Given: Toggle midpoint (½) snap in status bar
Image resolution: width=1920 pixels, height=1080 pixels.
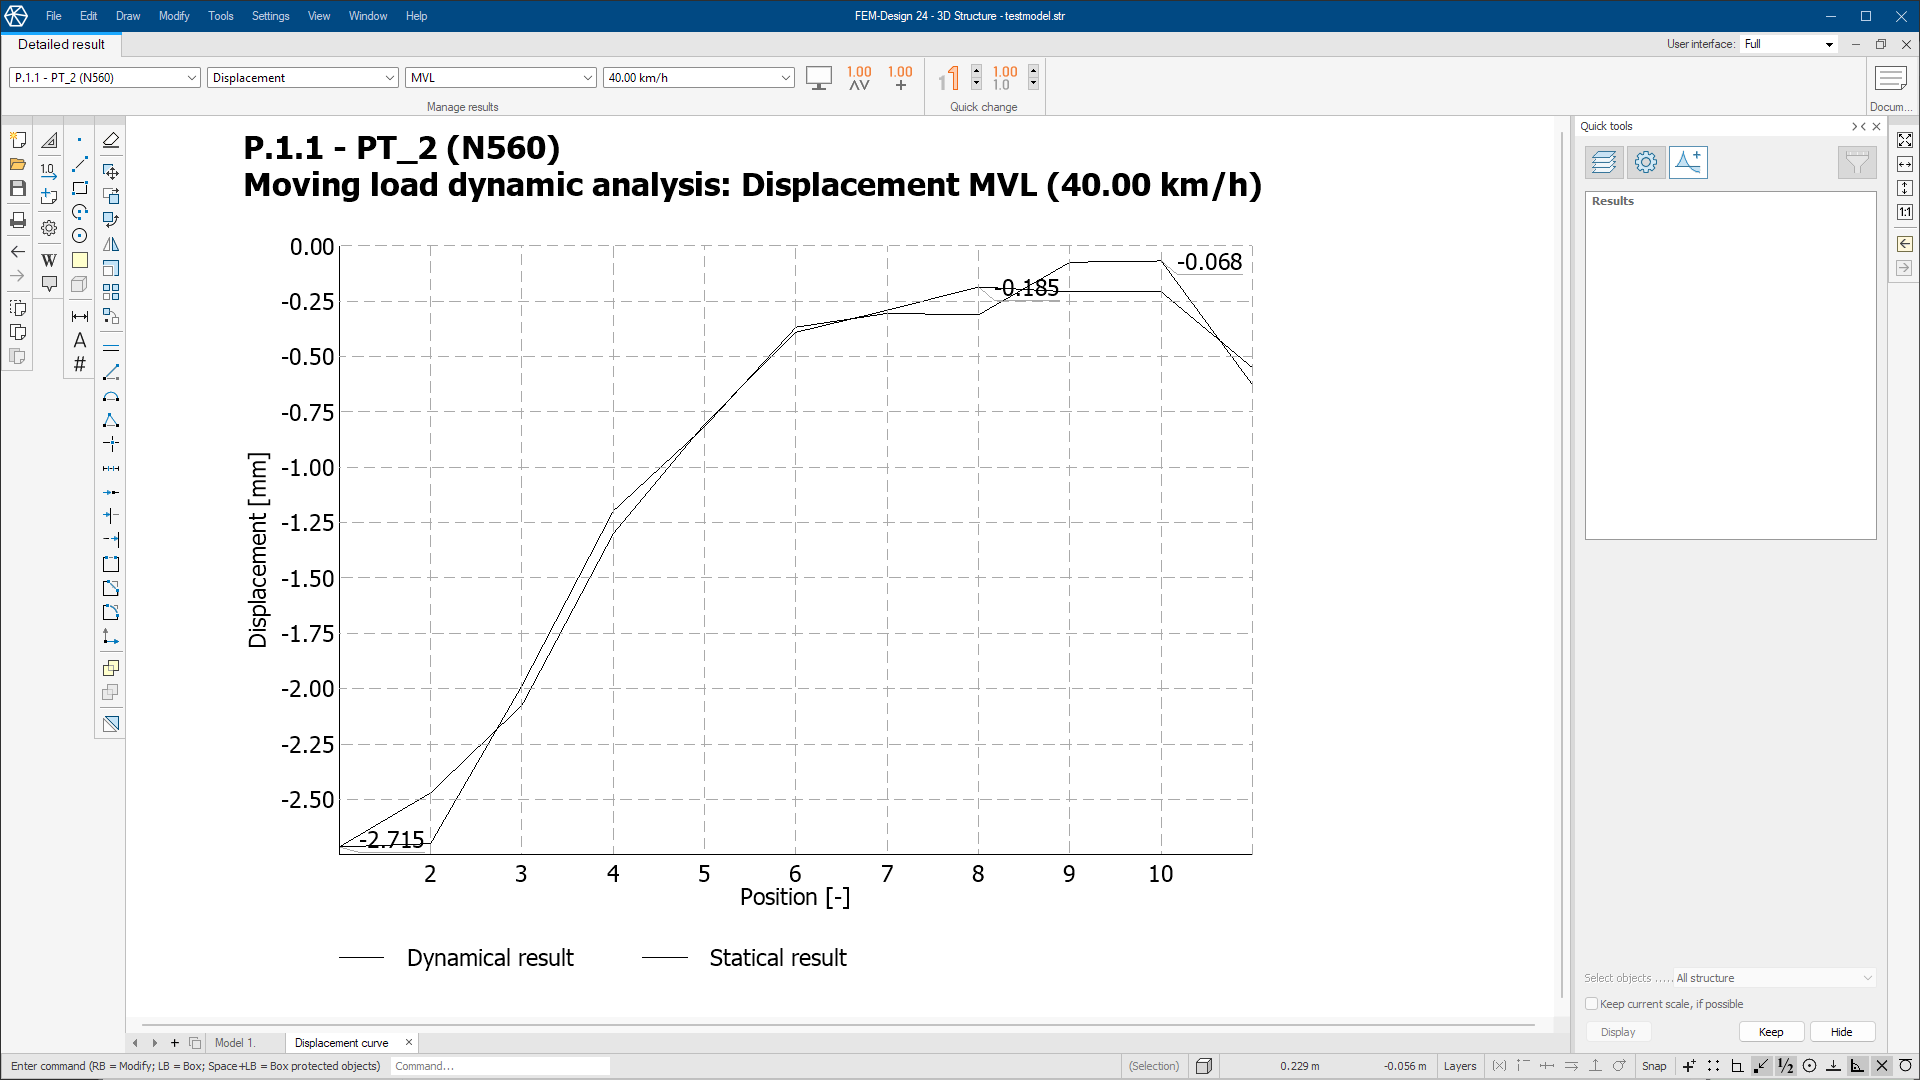Looking at the screenshot, I should click(x=1785, y=1066).
